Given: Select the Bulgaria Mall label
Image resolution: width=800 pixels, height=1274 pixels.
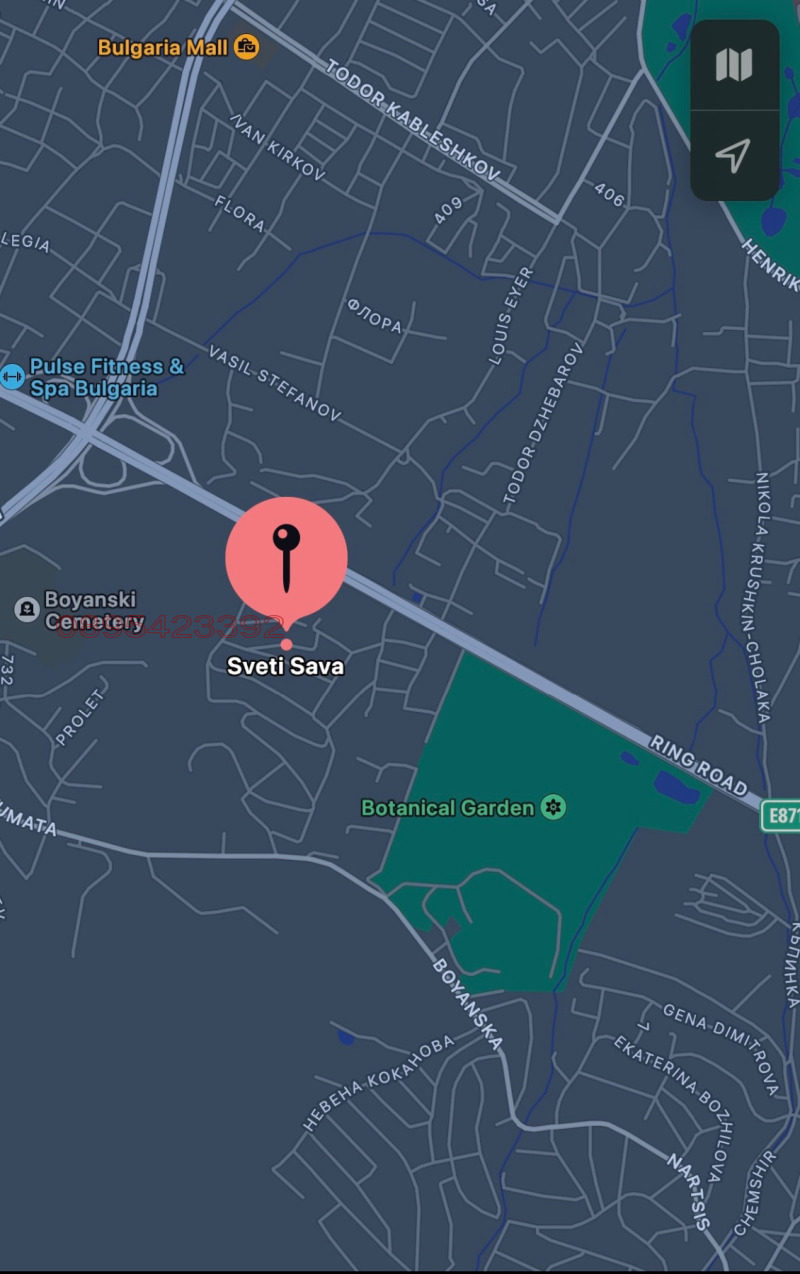Looking at the screenshot, I should [x=163, y=47].
